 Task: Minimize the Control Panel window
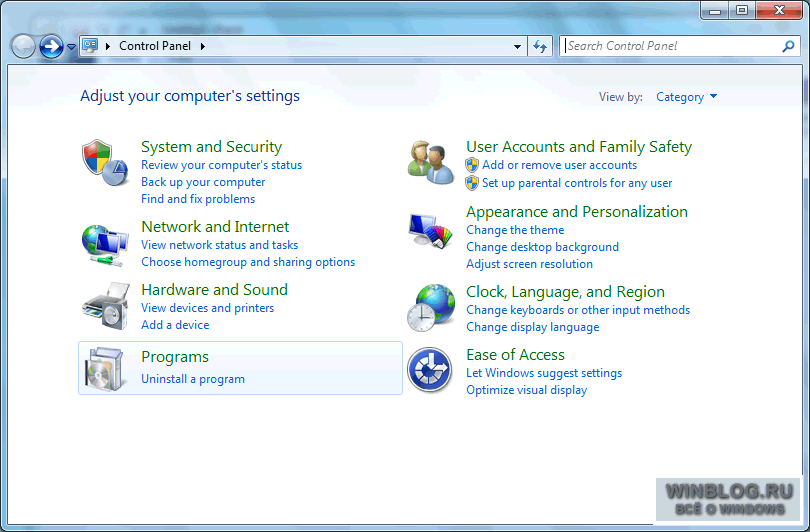(x=715, y=10)
